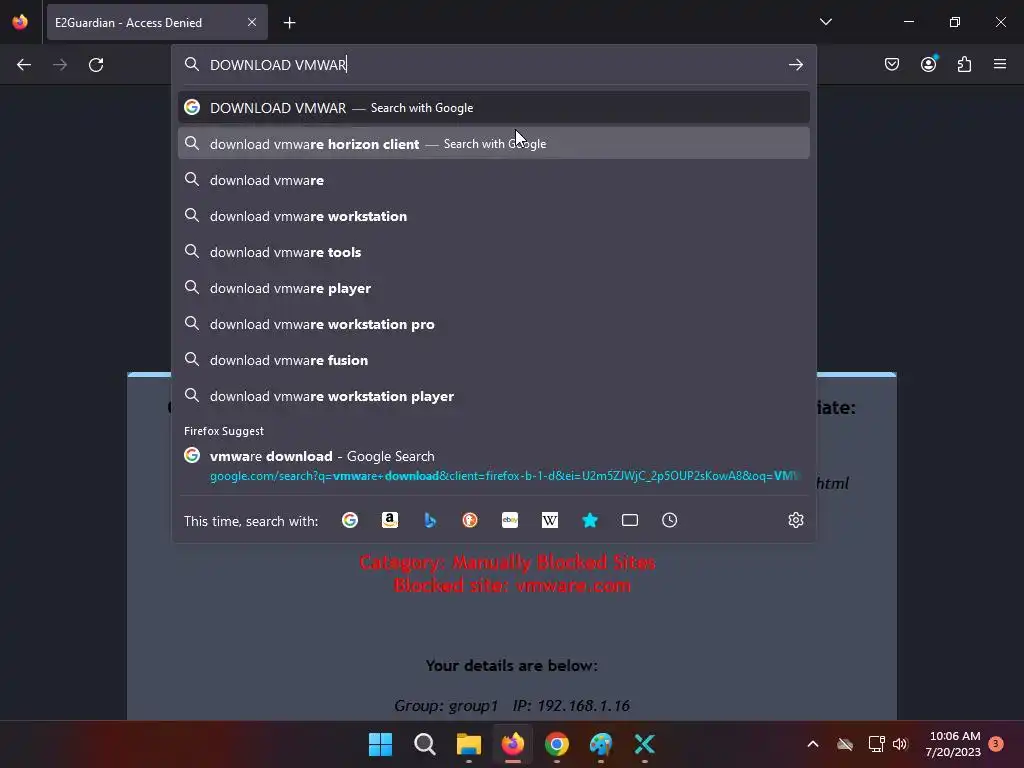Choose suggestion download vmware horizon client

click(x=494, y=144)
